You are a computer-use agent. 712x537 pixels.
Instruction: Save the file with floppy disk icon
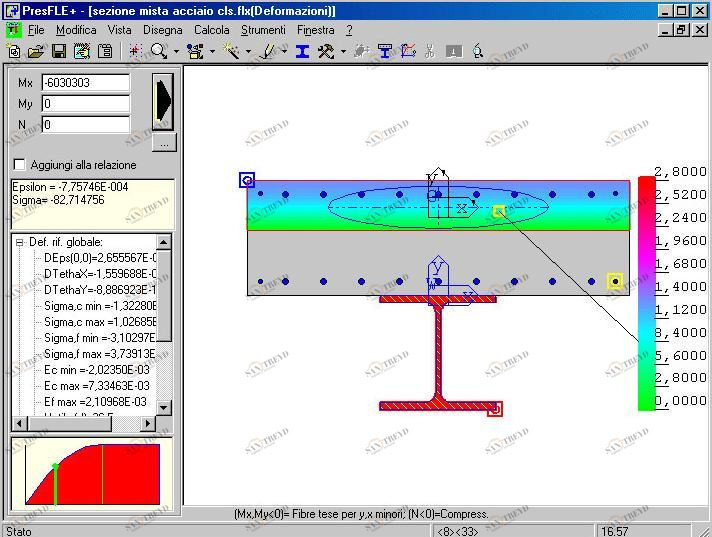(x=58, y=51)
